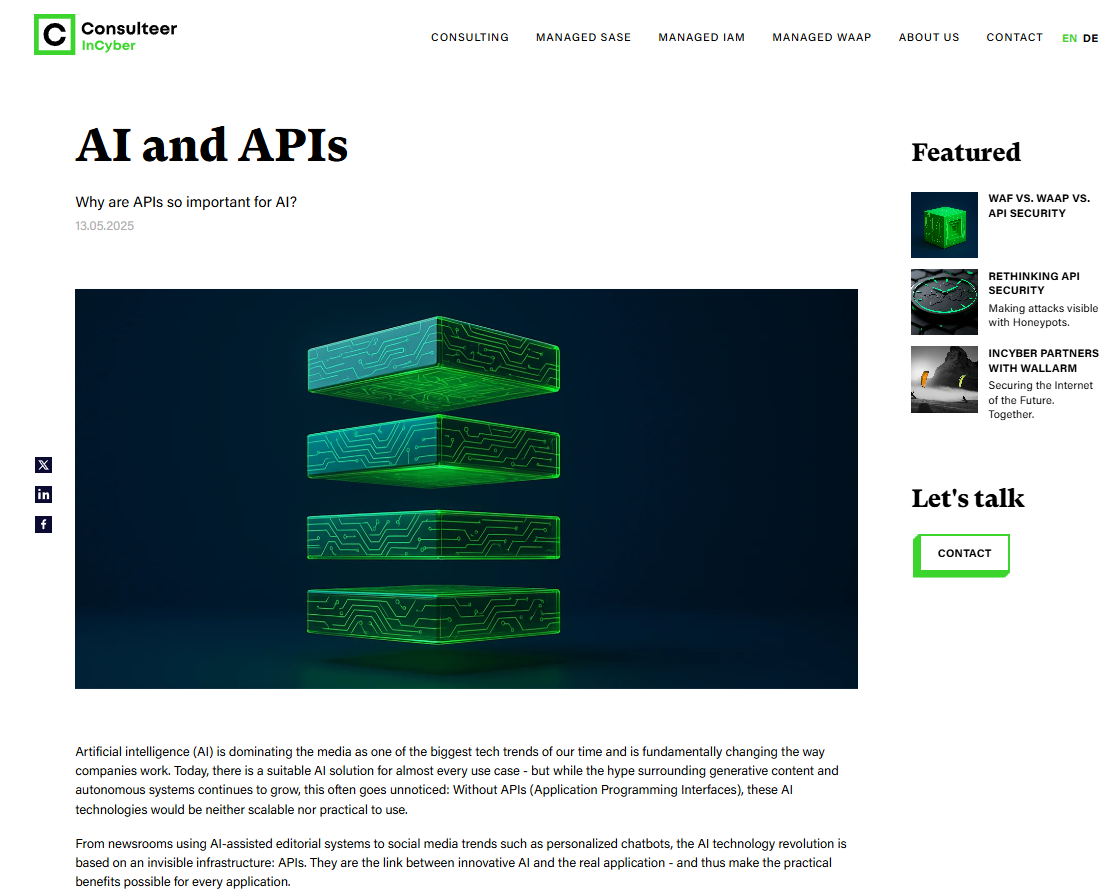Open the Rethinking API Security thumbnail image
The height and width of the screenshot is (894, 1118).
tap(943, 302)
